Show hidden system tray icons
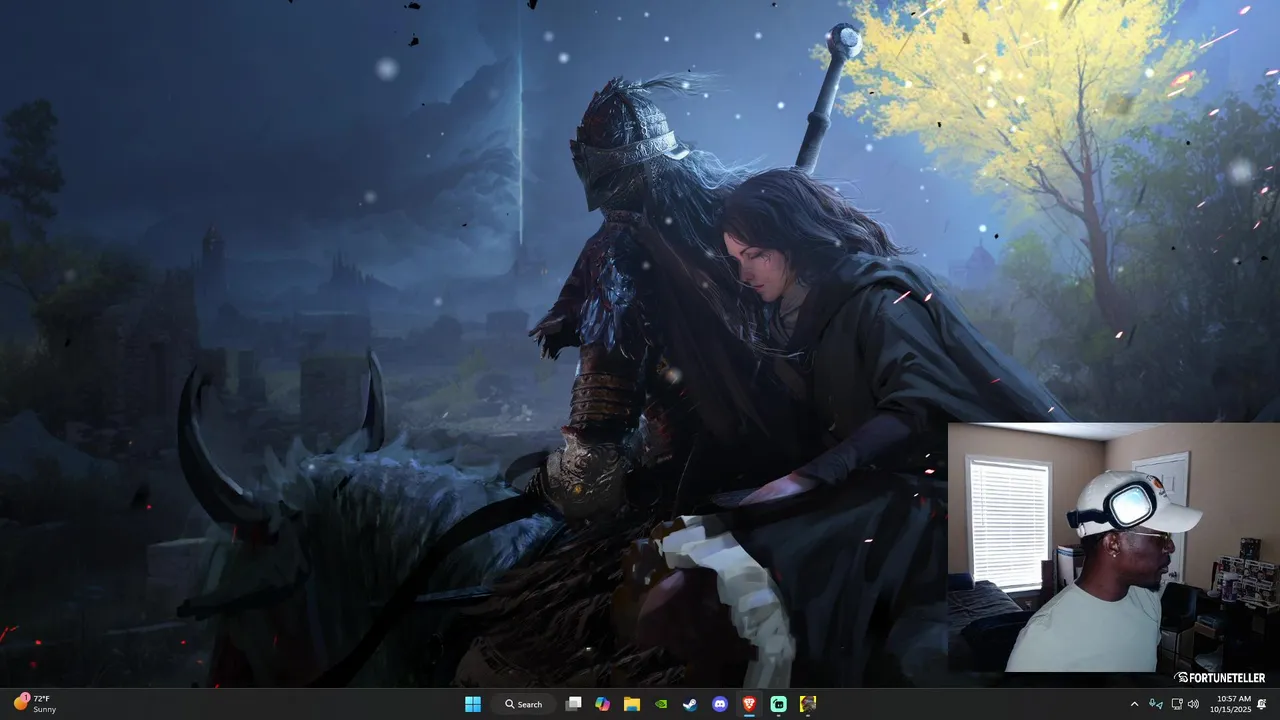 [1134, 704]
